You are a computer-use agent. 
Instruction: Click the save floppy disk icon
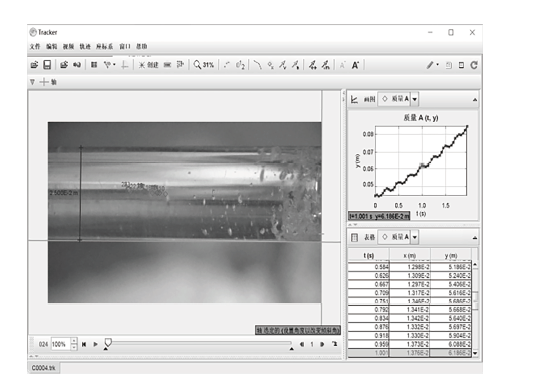click(x=47, y=65)
